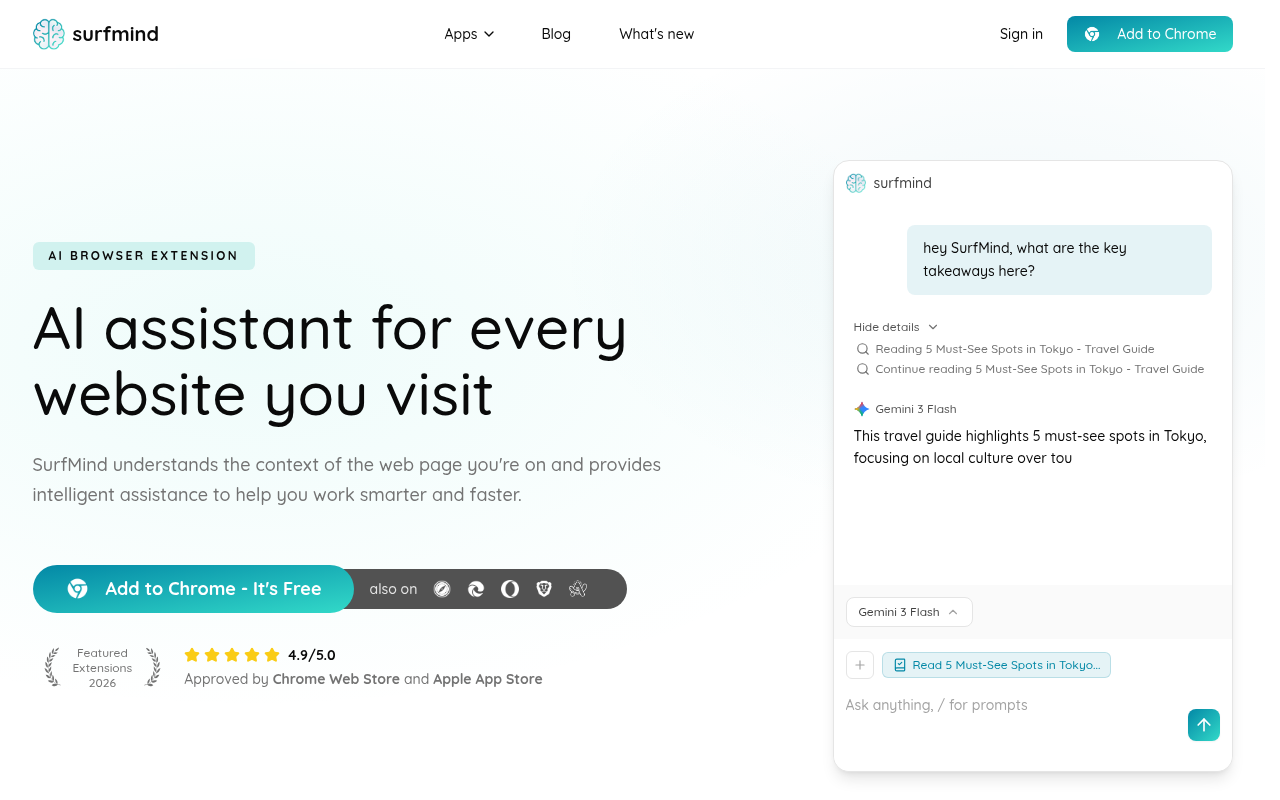The image size is (1280, 800).
Task: Click the first star in the rating
Action: coord(192,655)
